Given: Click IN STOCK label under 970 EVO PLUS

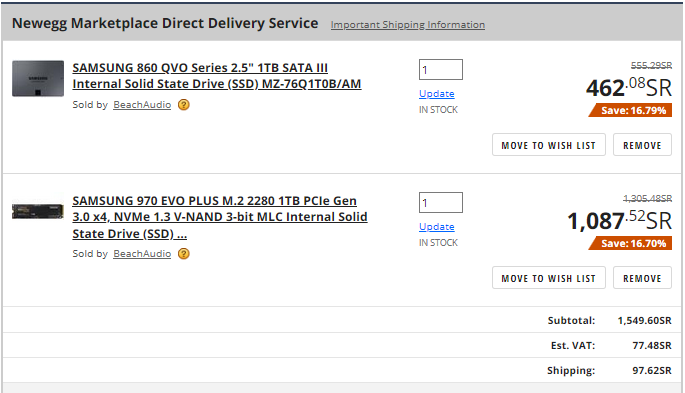Looking at the screenshot, I should pyautogui.click(x=438, y=243).
